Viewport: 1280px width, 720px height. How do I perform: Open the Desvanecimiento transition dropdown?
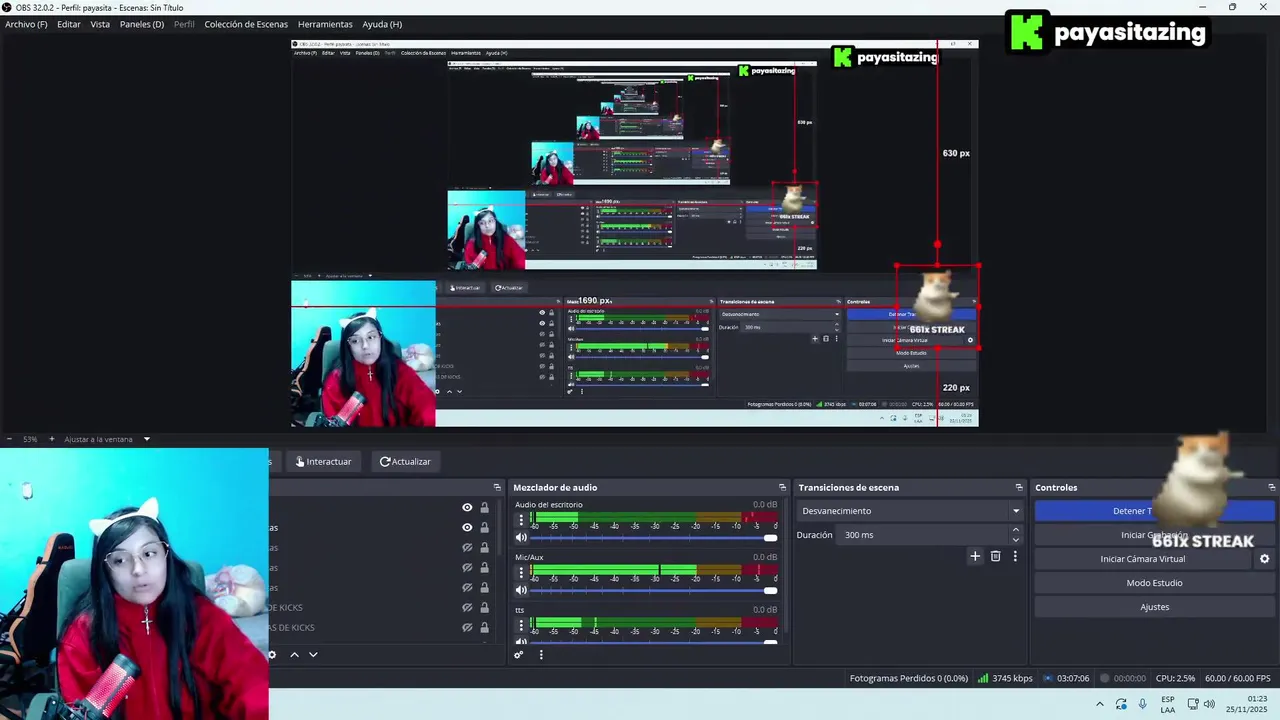pos(910,511)
